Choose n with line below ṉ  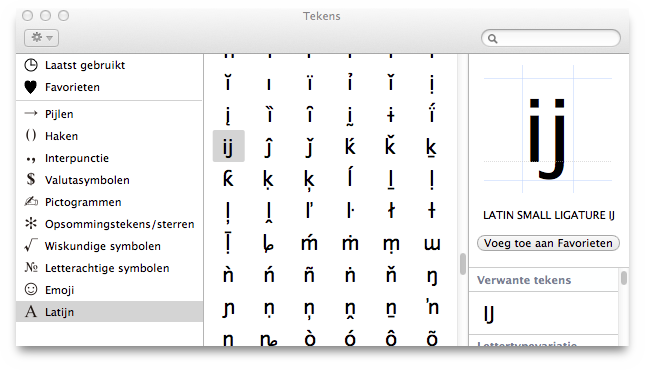(x=391, y=309)
